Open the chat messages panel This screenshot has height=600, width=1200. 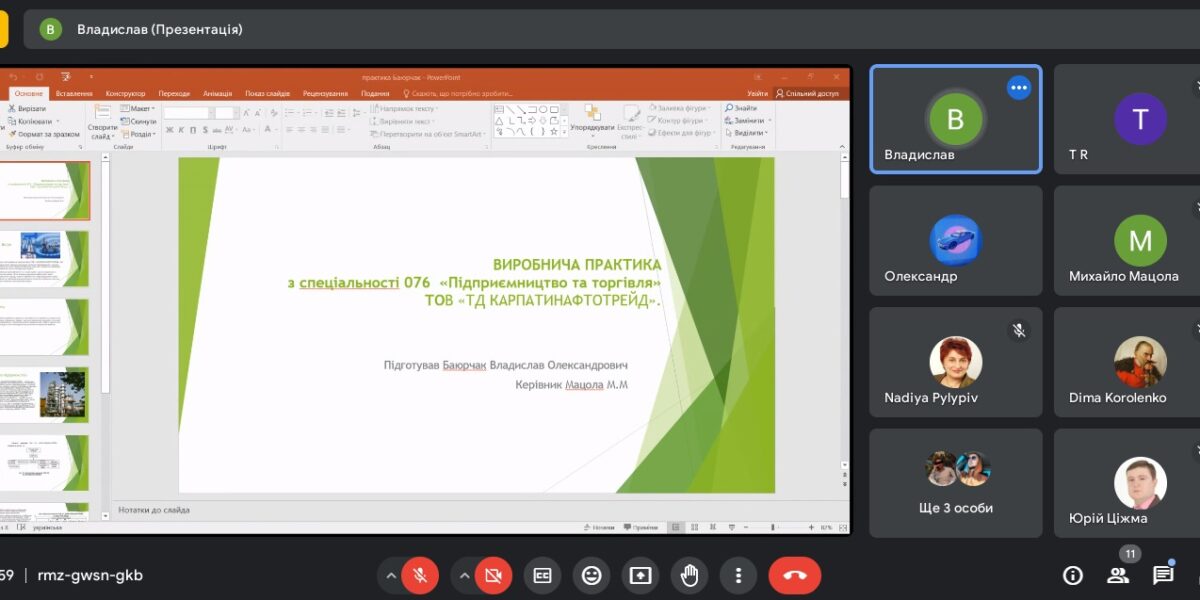[1163, 575]
